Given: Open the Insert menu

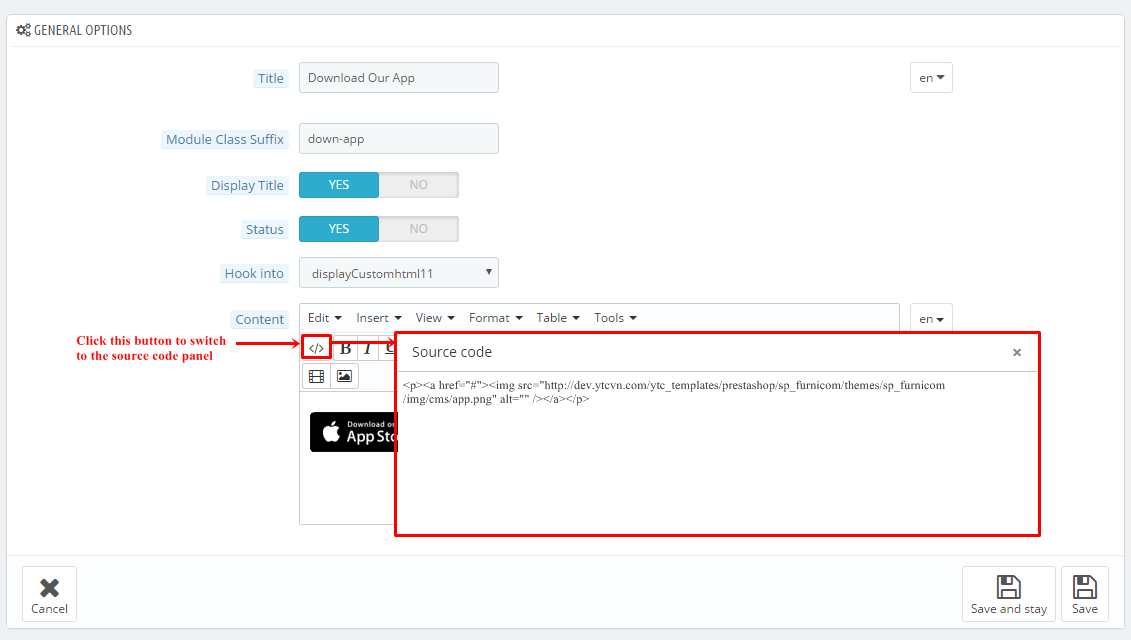Looking at the screenshot, I should click(379, 317).
